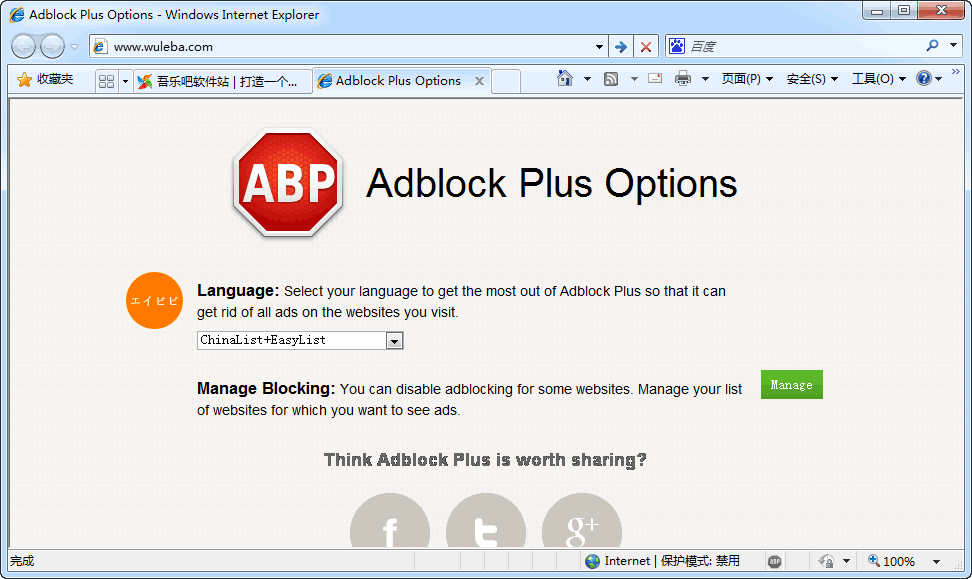Close the Internet Explorer window
Screen dimensions: 972x579
(x=941, y=11)
